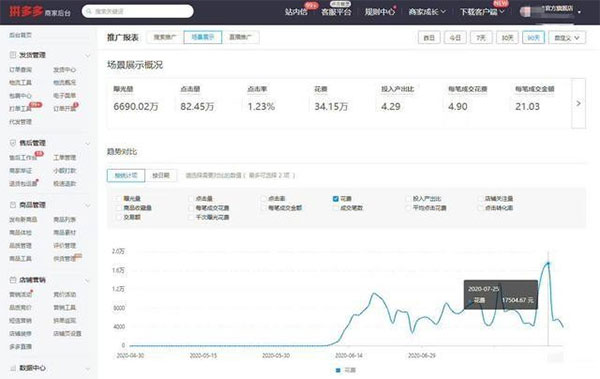This screenshot has width=600, height=379.
Task: Collapse the 发货管理 sidebar section
Action: pyautogui.click(x=88, y=55)
